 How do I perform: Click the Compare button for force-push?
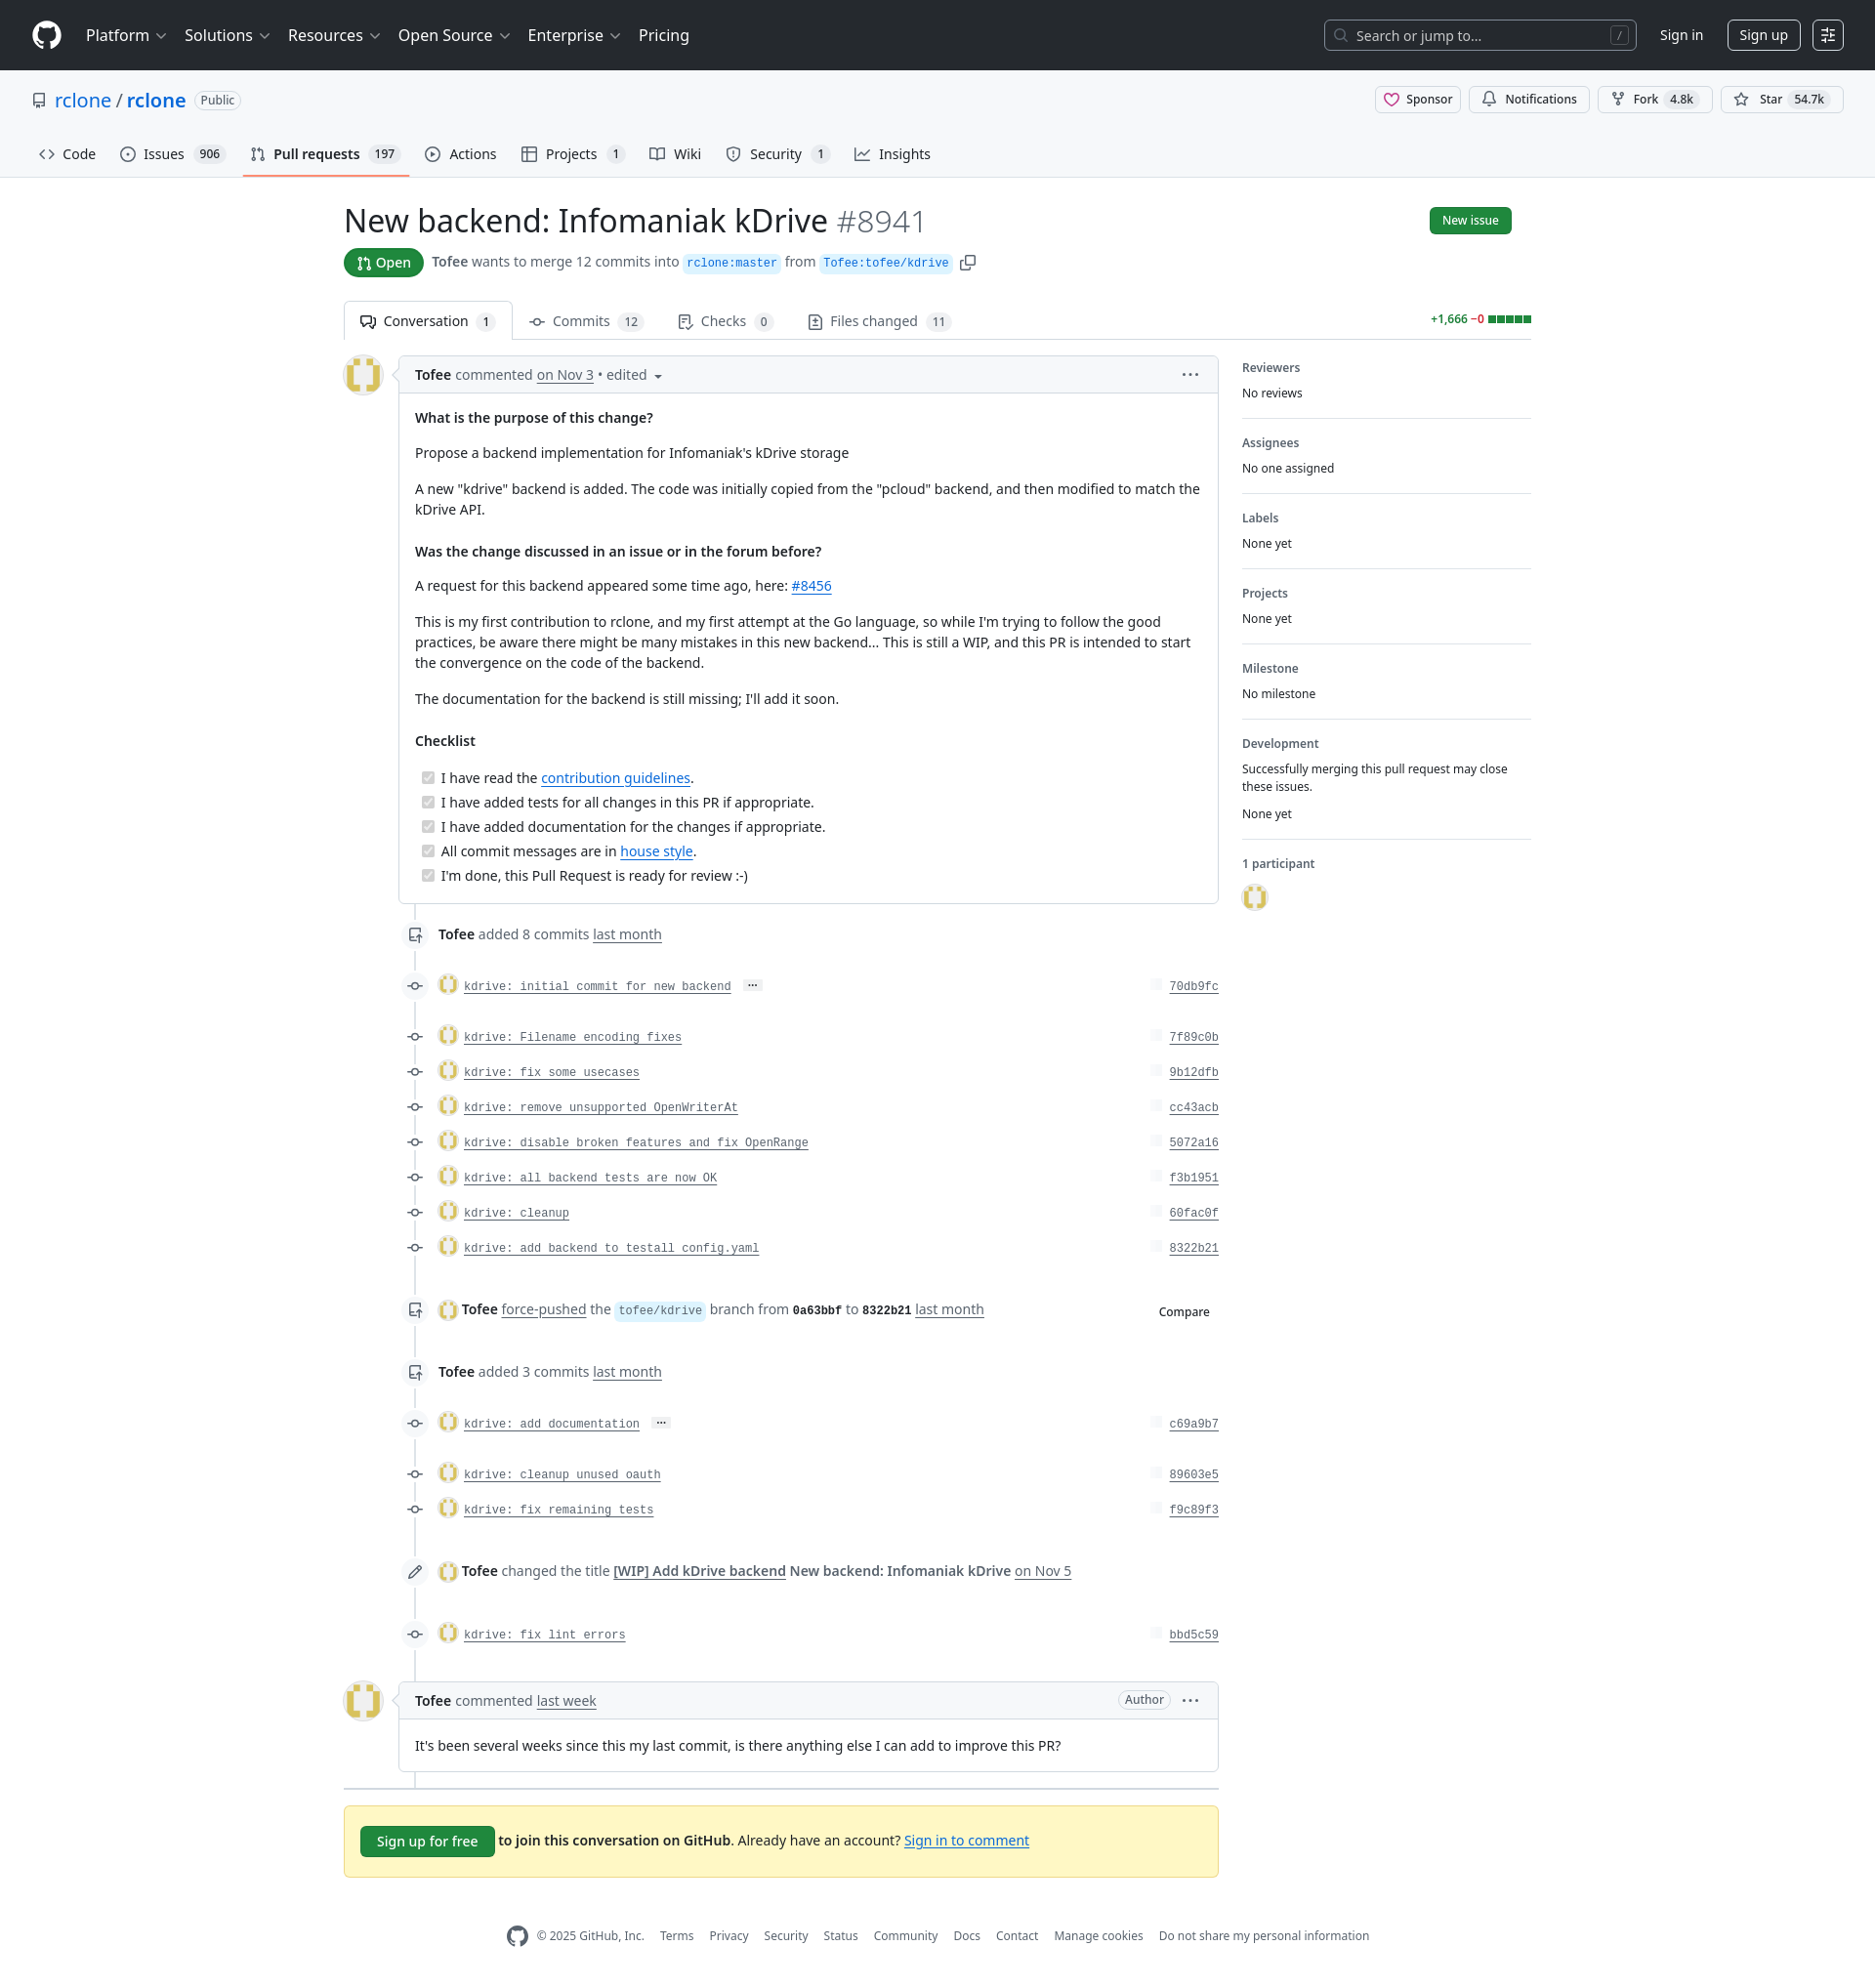[x=1183, y=1311]
